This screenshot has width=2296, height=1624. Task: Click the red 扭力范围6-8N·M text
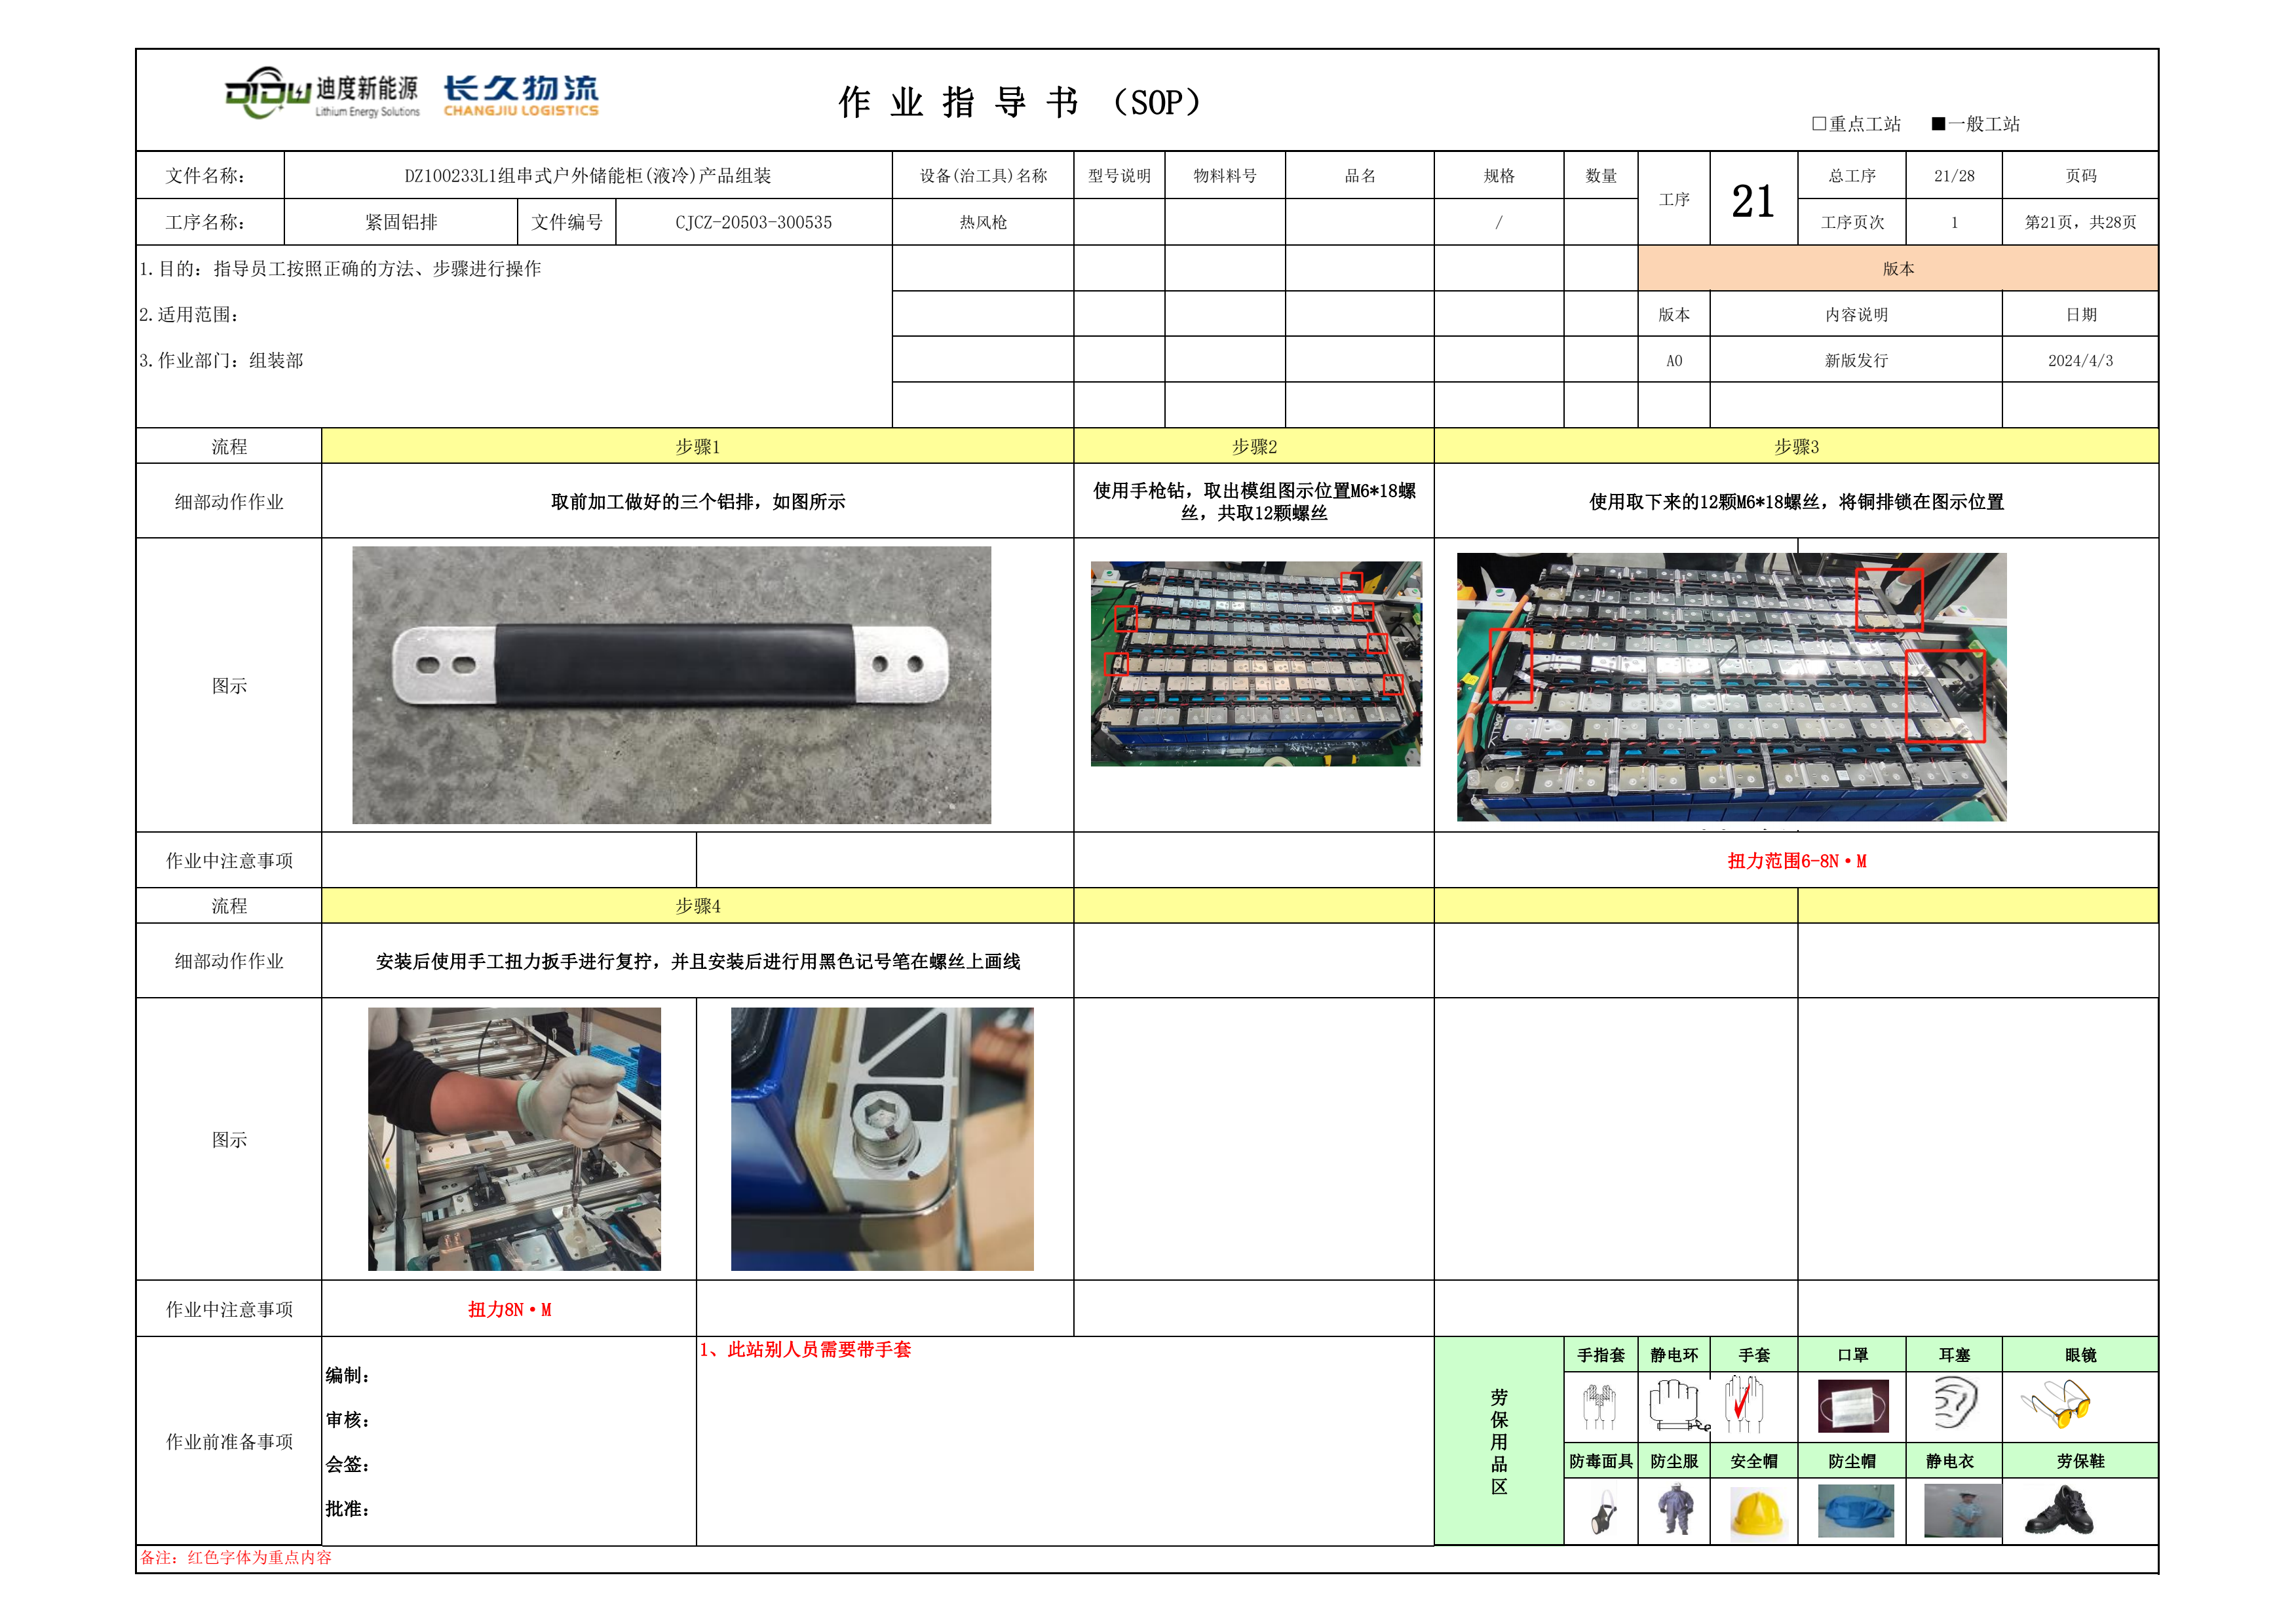(1796, 861)
